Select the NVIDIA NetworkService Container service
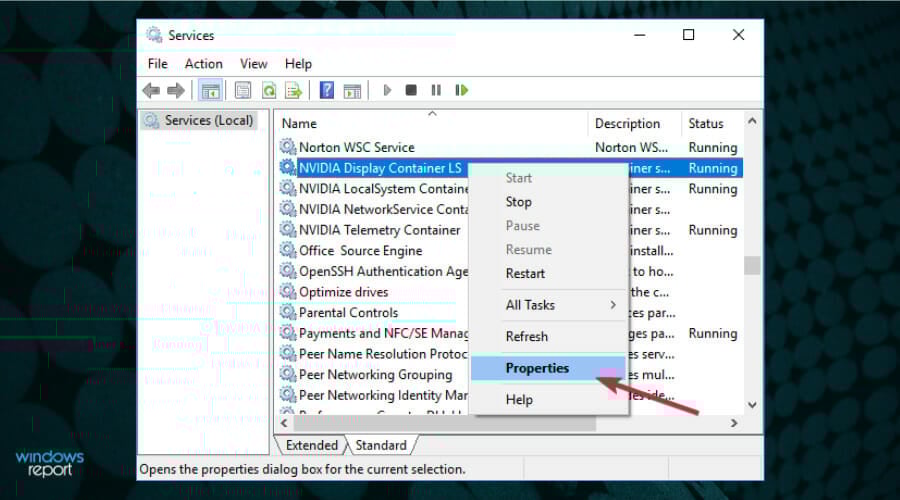The height and width of the screenshot is (500, 900). pyautogui.click(x=383, y=209)
